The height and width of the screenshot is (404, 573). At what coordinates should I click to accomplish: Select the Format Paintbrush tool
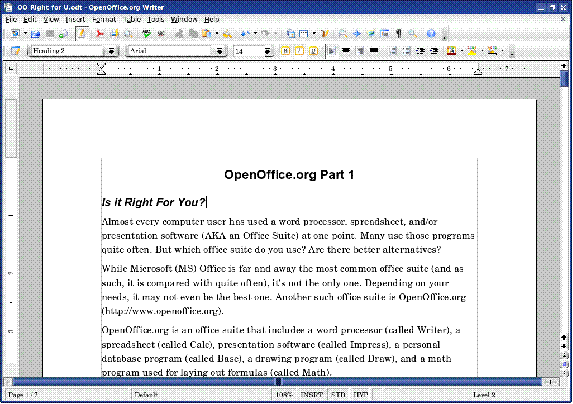click(x=227, y=34)
